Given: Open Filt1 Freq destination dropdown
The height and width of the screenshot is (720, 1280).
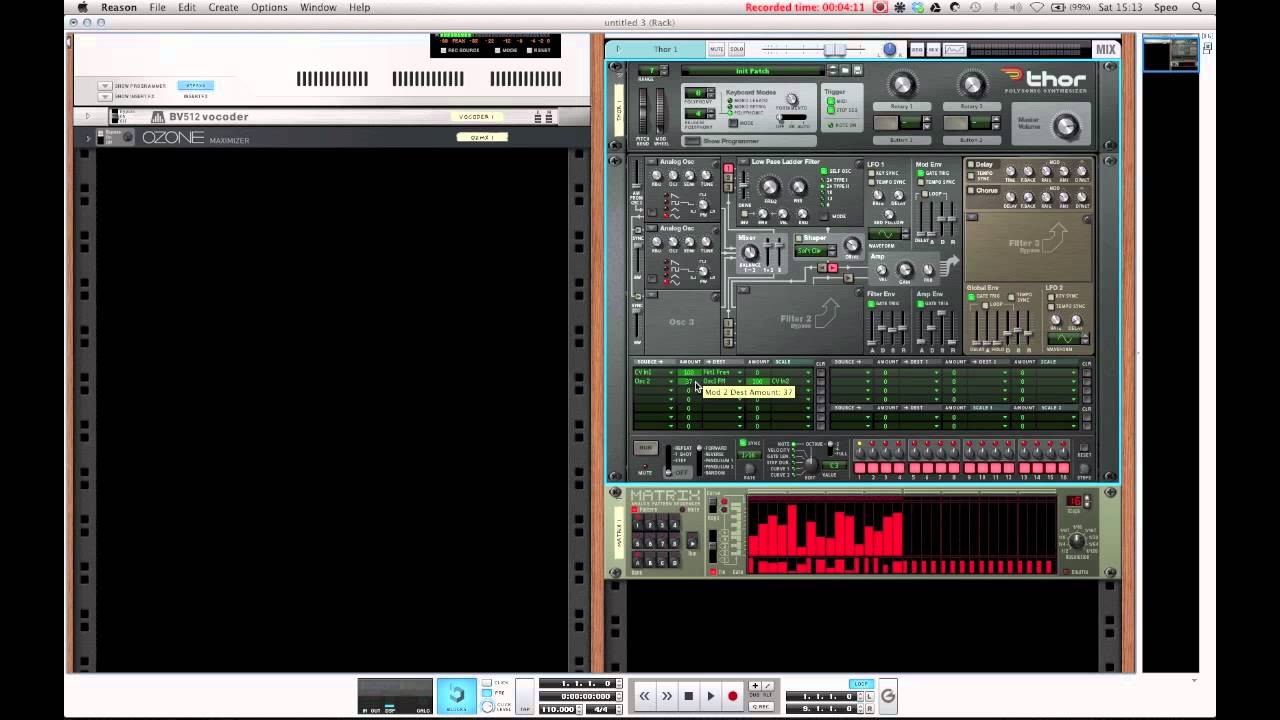Looking at the screenshot, I should 723,372.
